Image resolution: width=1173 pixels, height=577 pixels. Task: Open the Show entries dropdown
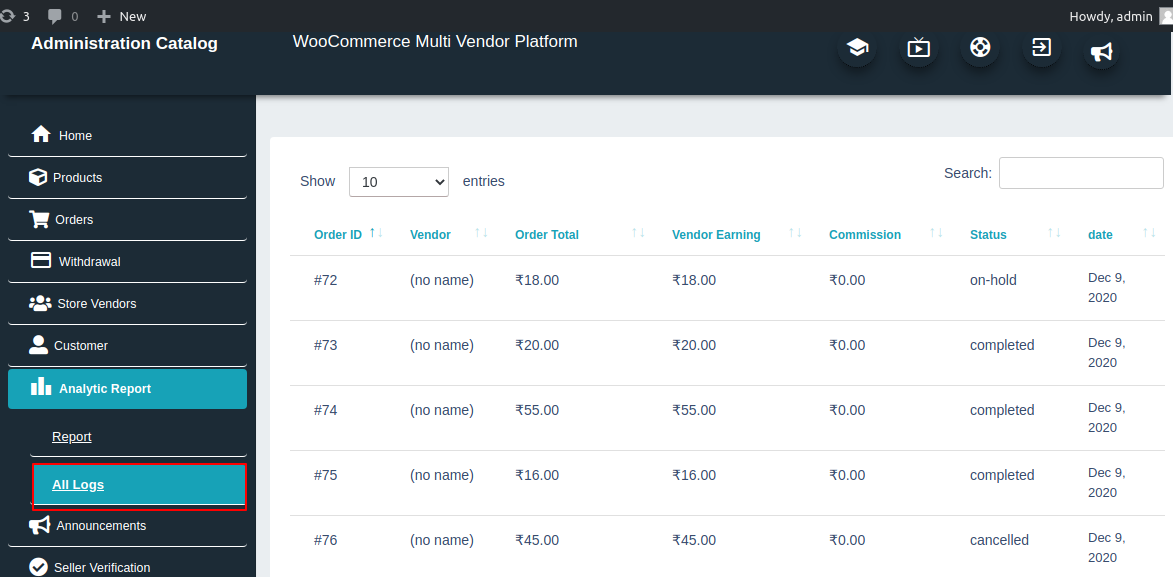click(399, 182)
